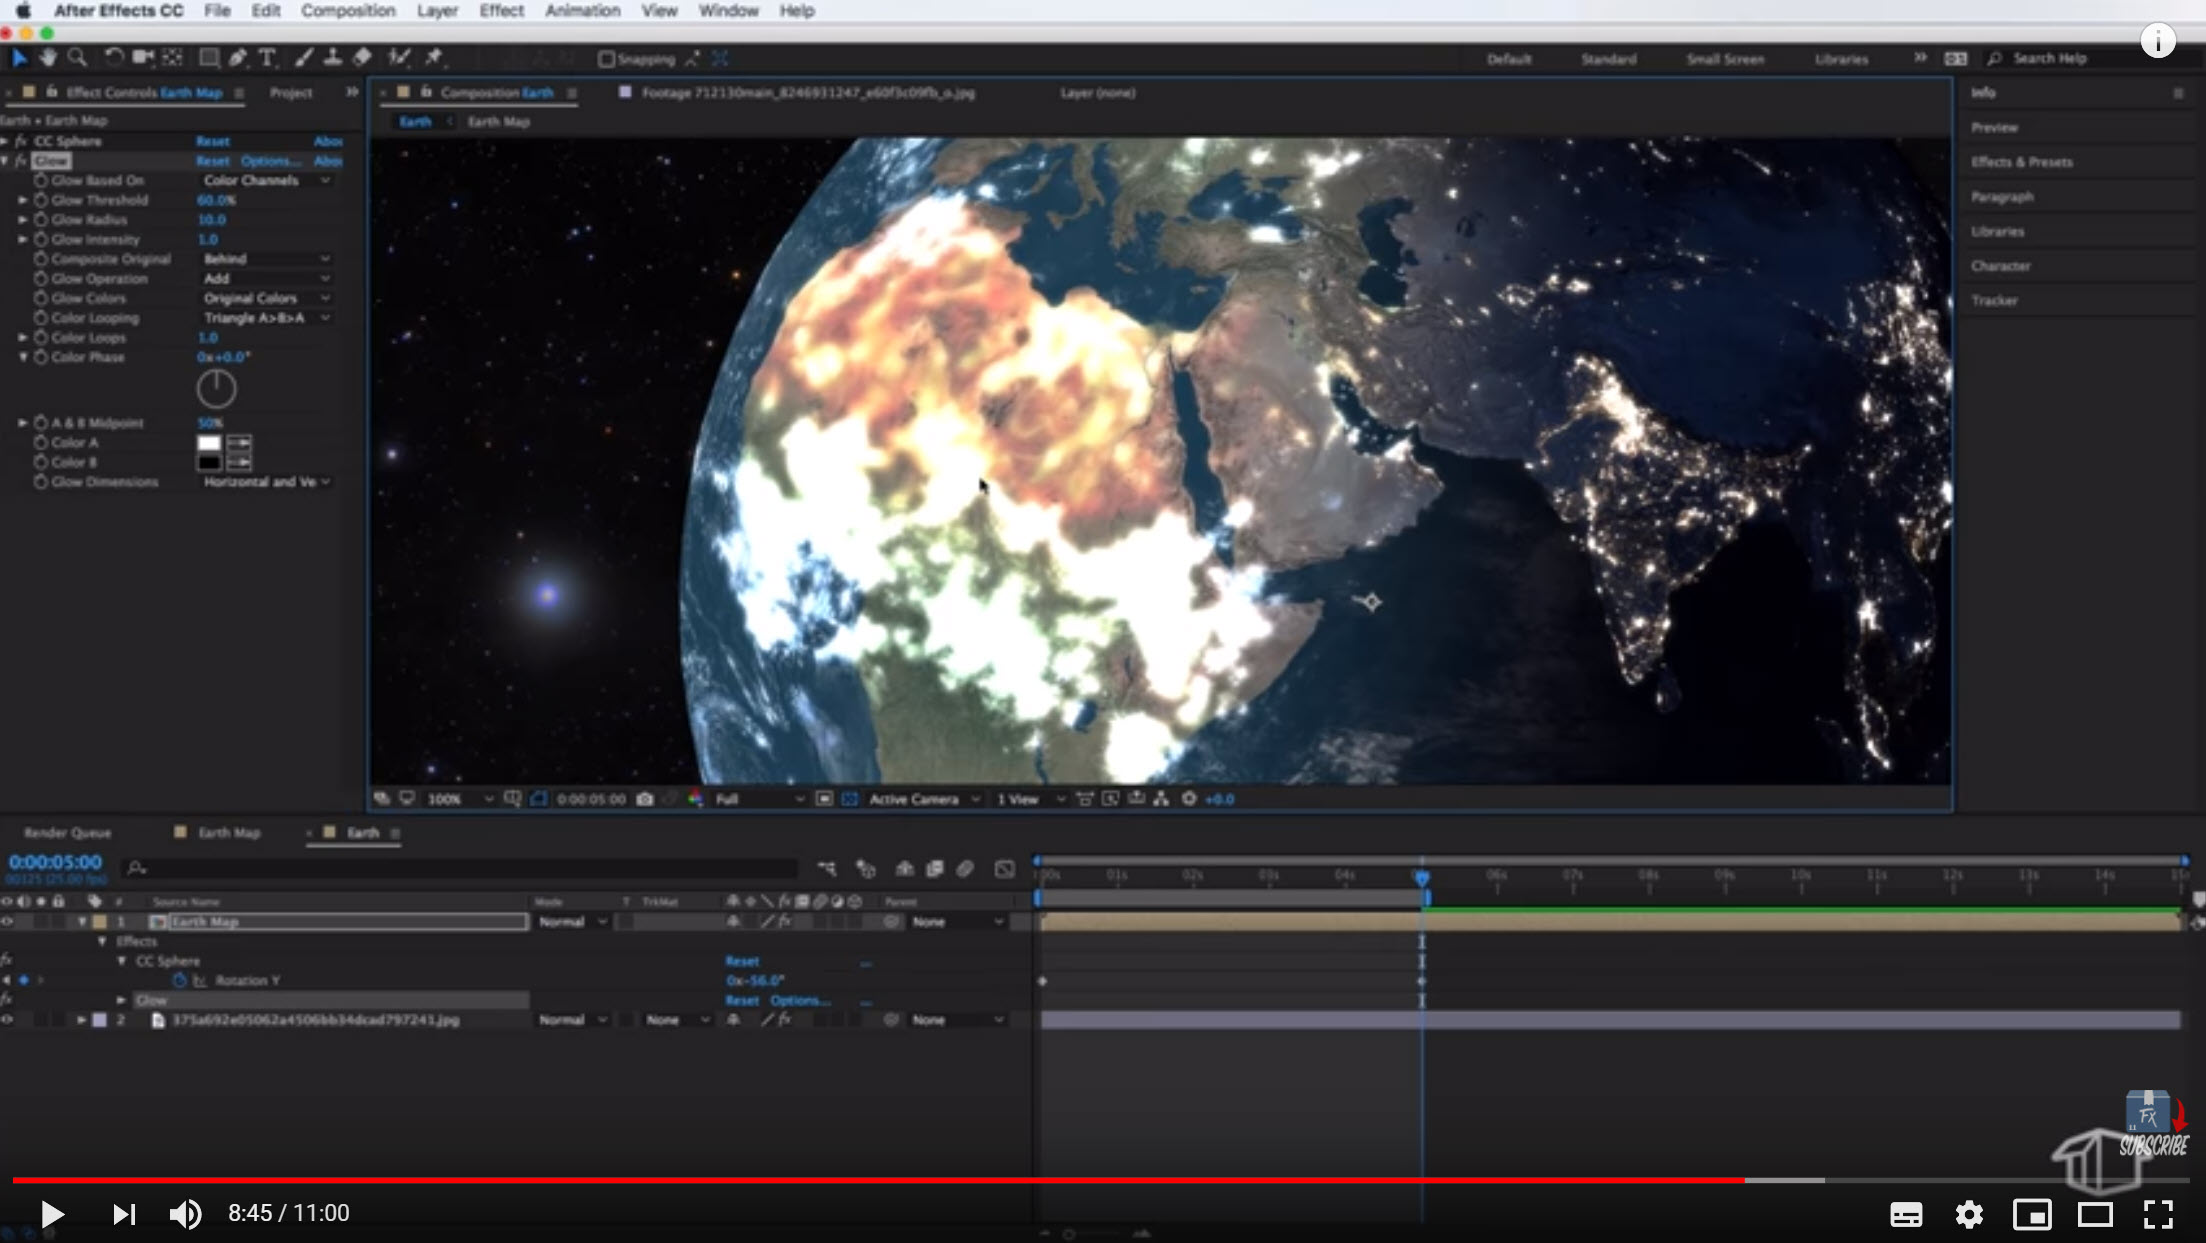Open YouTube settings gear
This screenshot has height=1243, width=2206.
coord(1969,1214)
